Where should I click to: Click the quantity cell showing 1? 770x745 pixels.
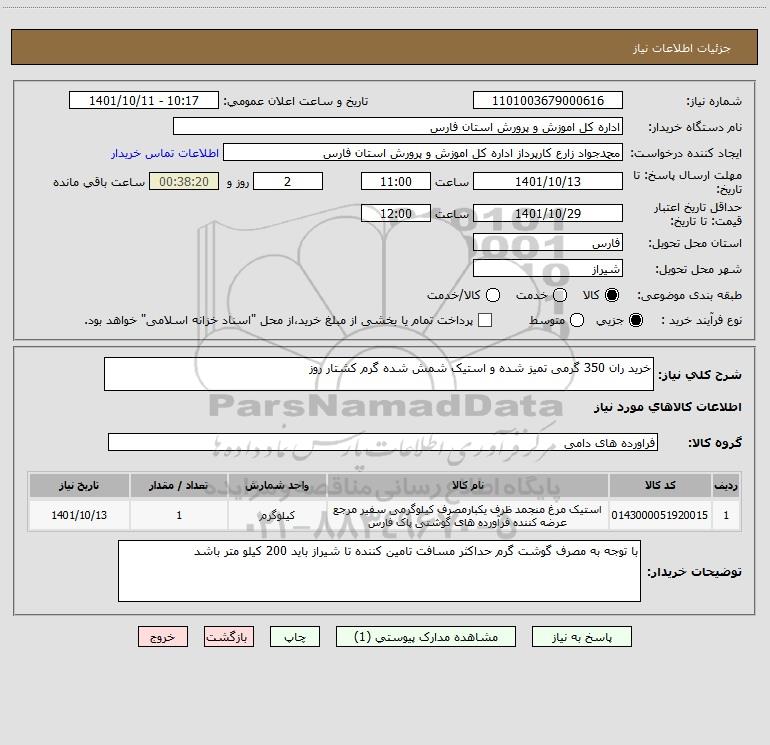(x=179, y=515)
